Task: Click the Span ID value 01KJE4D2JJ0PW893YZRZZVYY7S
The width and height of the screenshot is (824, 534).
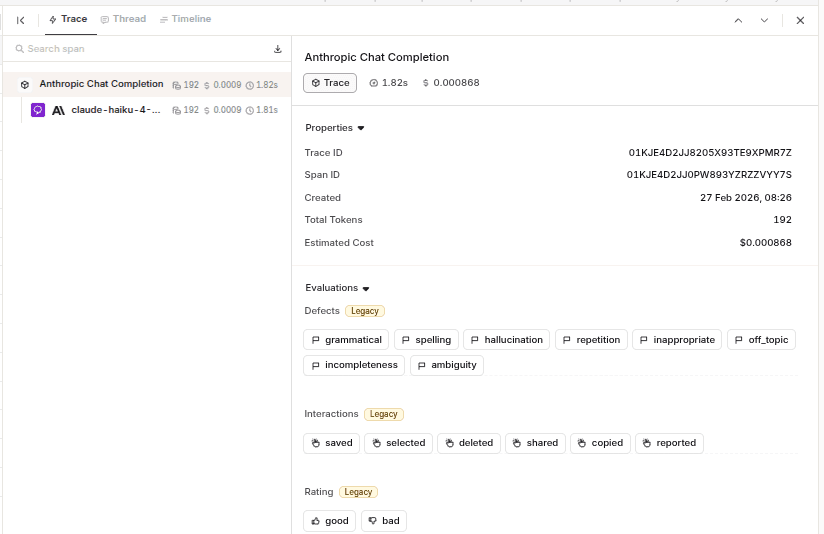Action: tap(709, 174)
